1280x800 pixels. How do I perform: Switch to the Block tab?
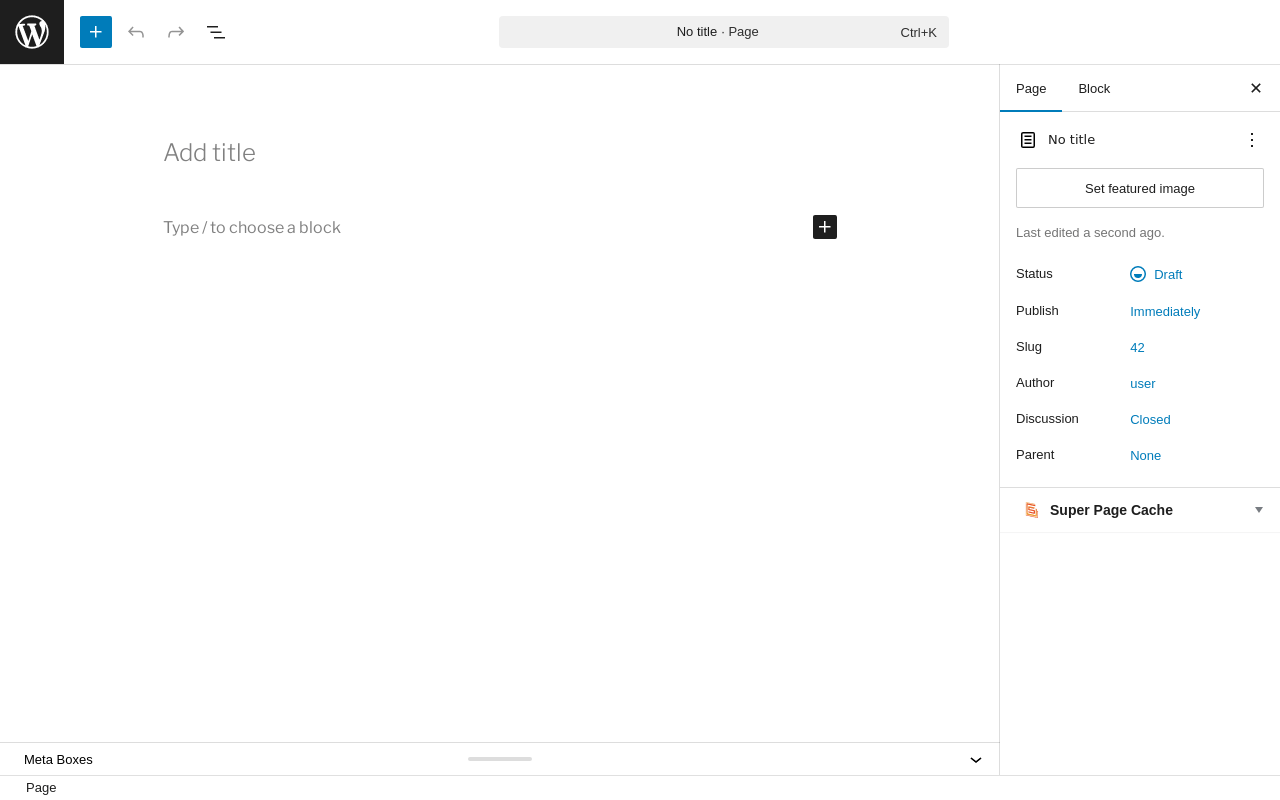(1094, 88)
